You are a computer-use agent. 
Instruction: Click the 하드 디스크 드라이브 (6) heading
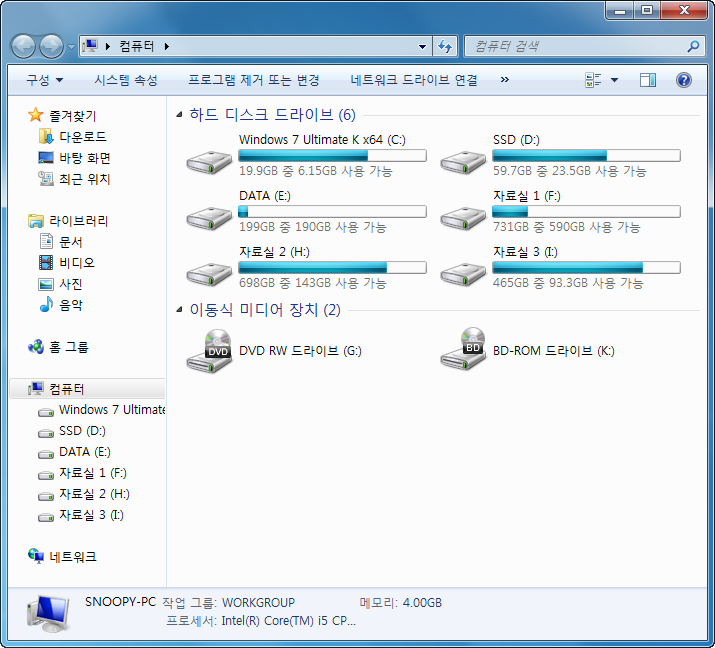[272, 115]
